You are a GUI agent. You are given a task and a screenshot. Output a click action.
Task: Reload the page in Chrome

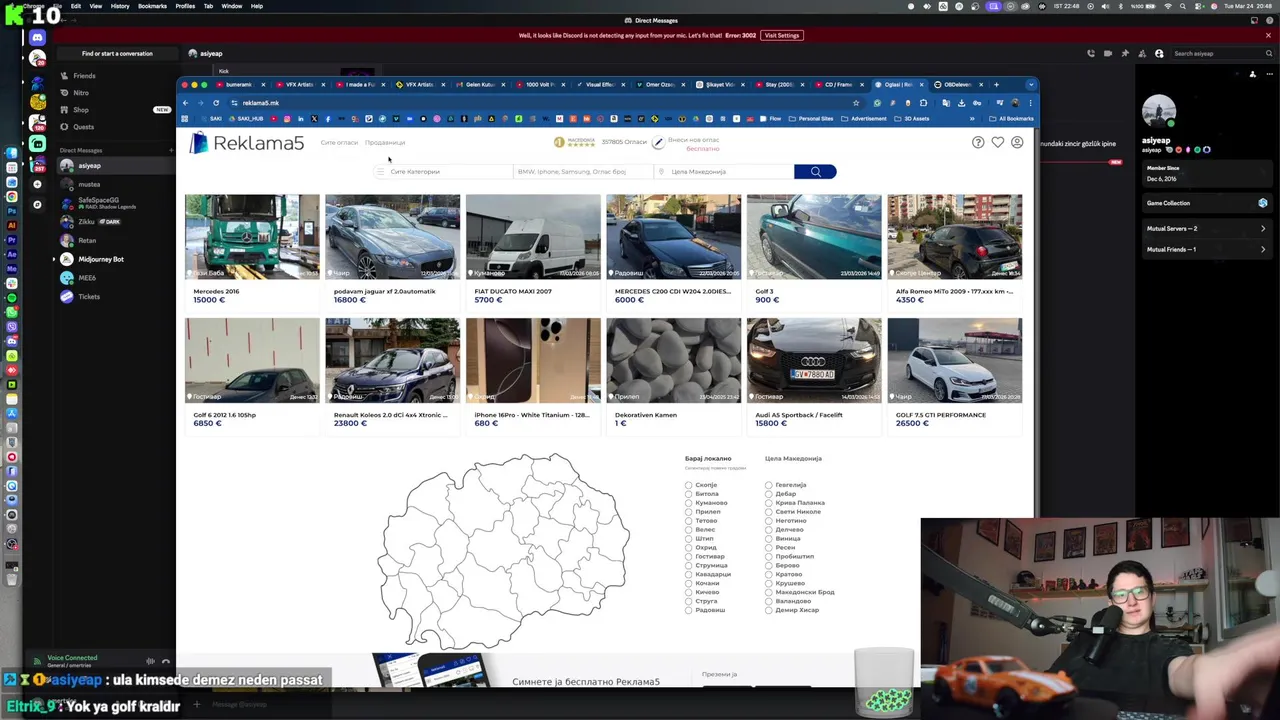click(216, 103)
